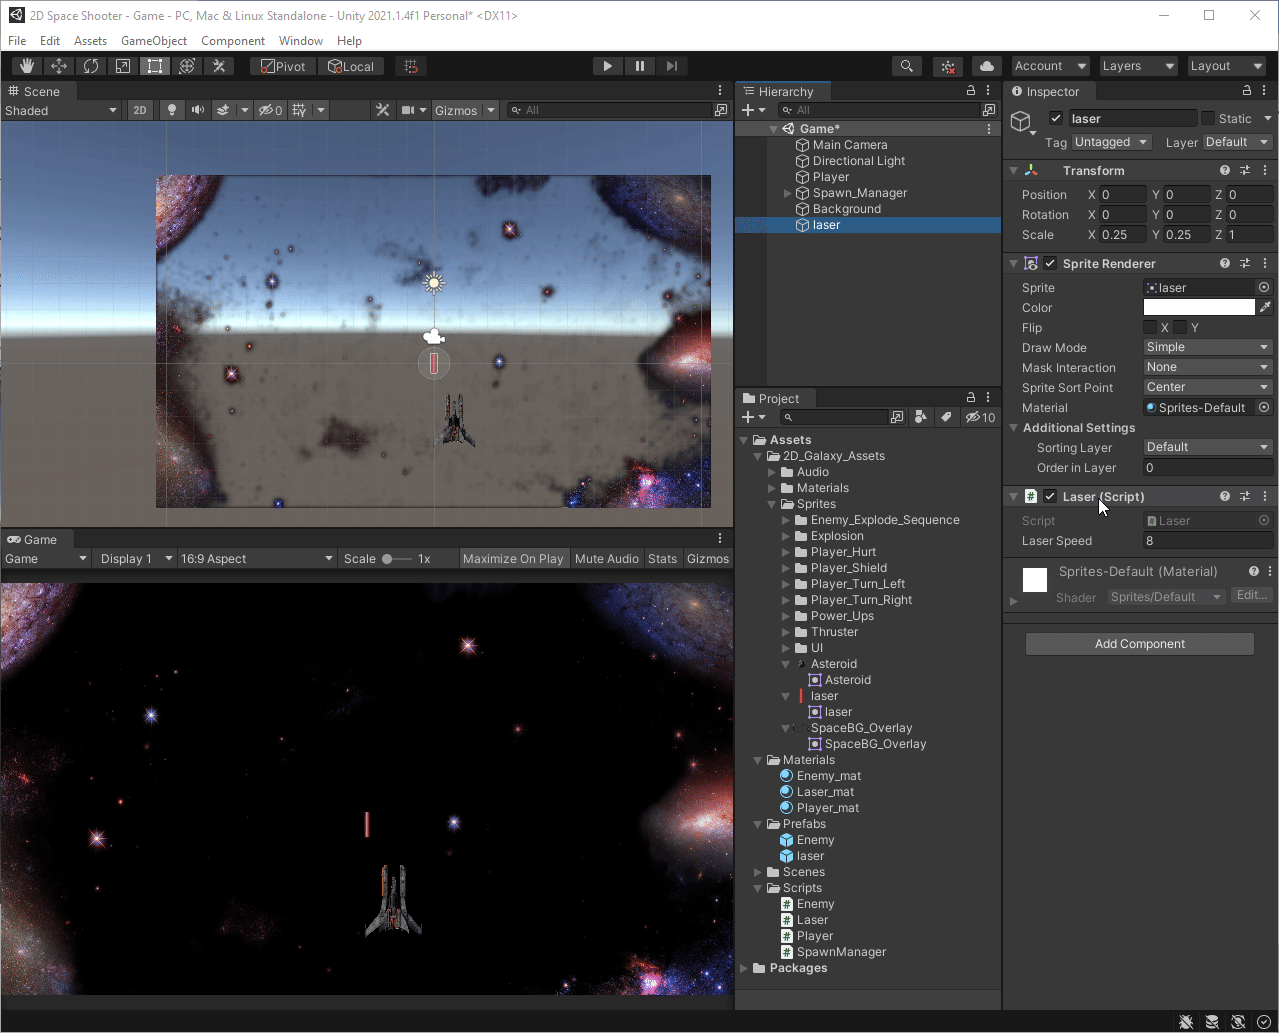Toggle the laser object active checkbox
This screenshot has width=1279, height=1033.
[1056, 118]
